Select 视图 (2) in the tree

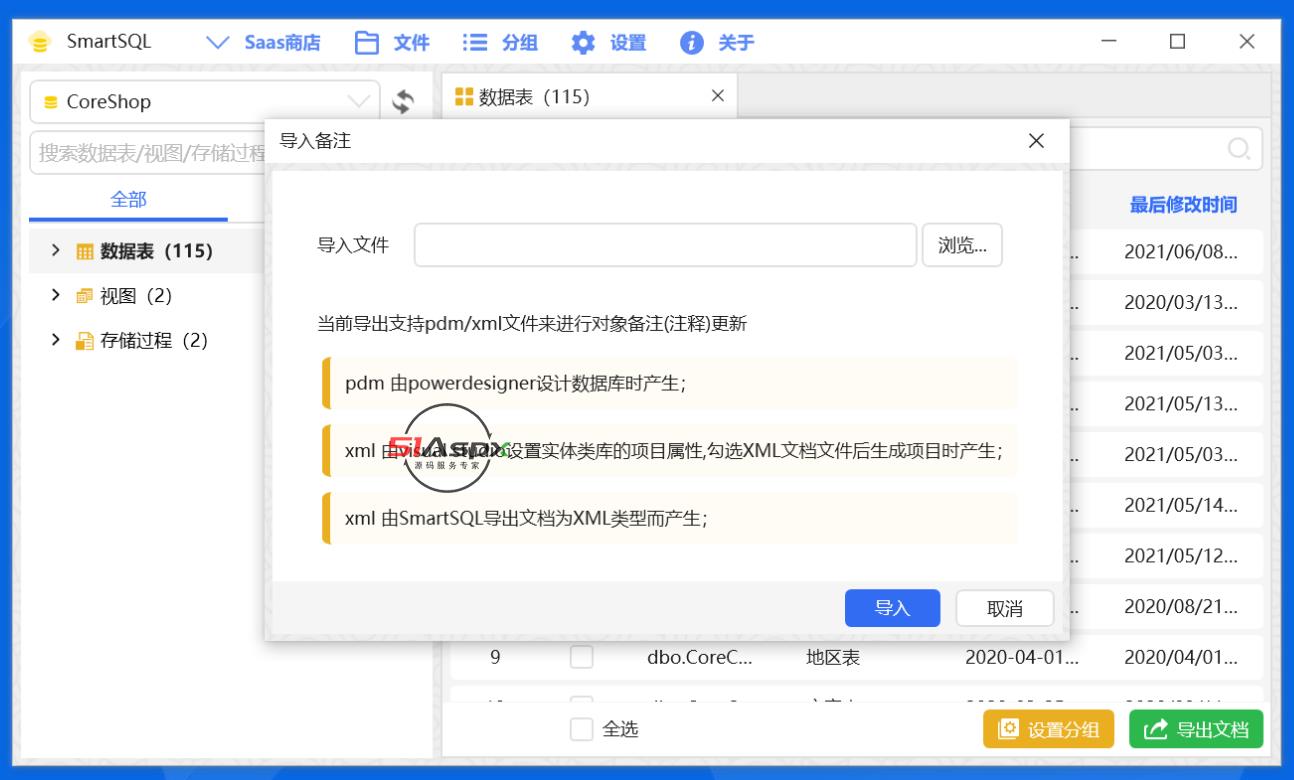tap(136, 296)
